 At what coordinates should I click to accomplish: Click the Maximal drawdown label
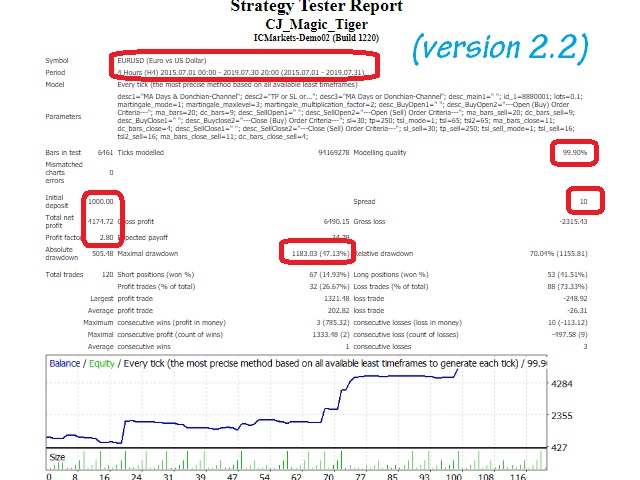(x=147, y=253)
